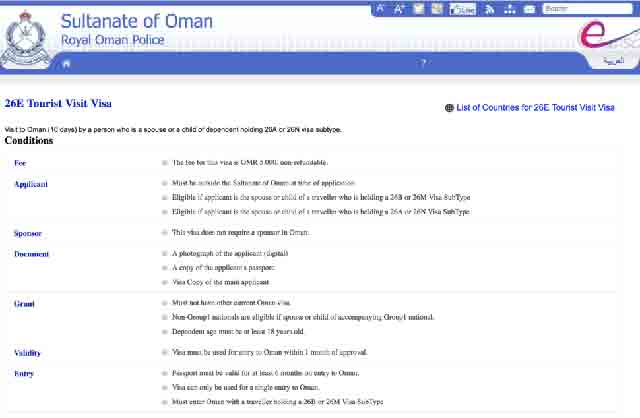Image resolution: width=640 pixels, height=418 pixels.
Task: Click the 'Sponsor' condition label
Action: pyautogui.click(x=28, y=233)
